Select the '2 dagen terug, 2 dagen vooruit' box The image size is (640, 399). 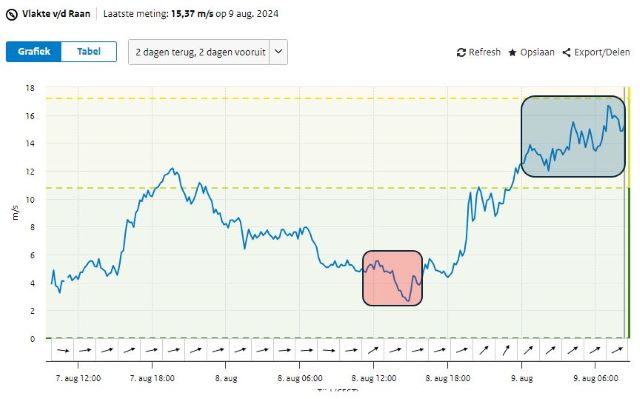(199, 52)
